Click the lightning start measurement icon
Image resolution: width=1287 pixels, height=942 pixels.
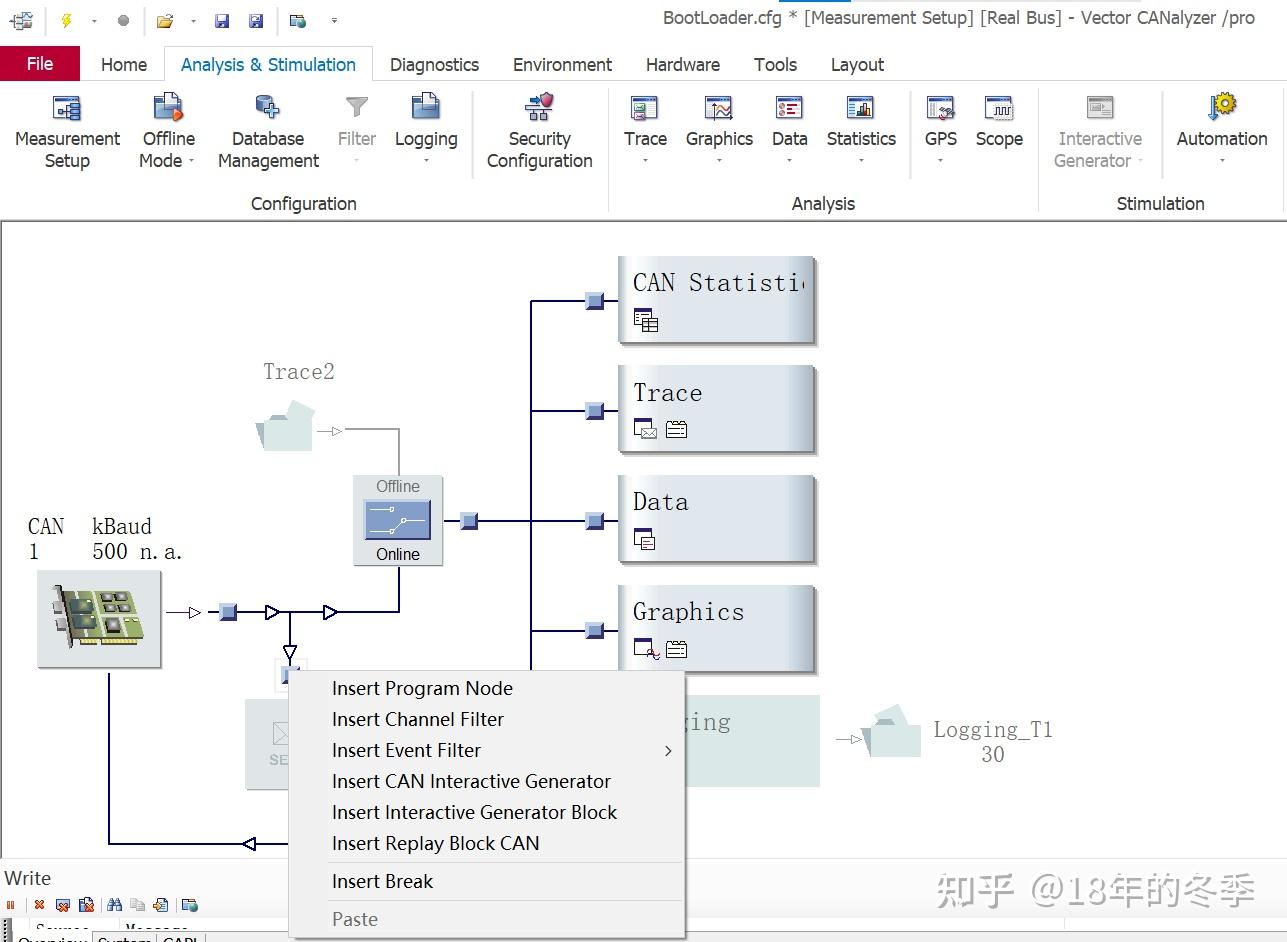pos(66,20)
